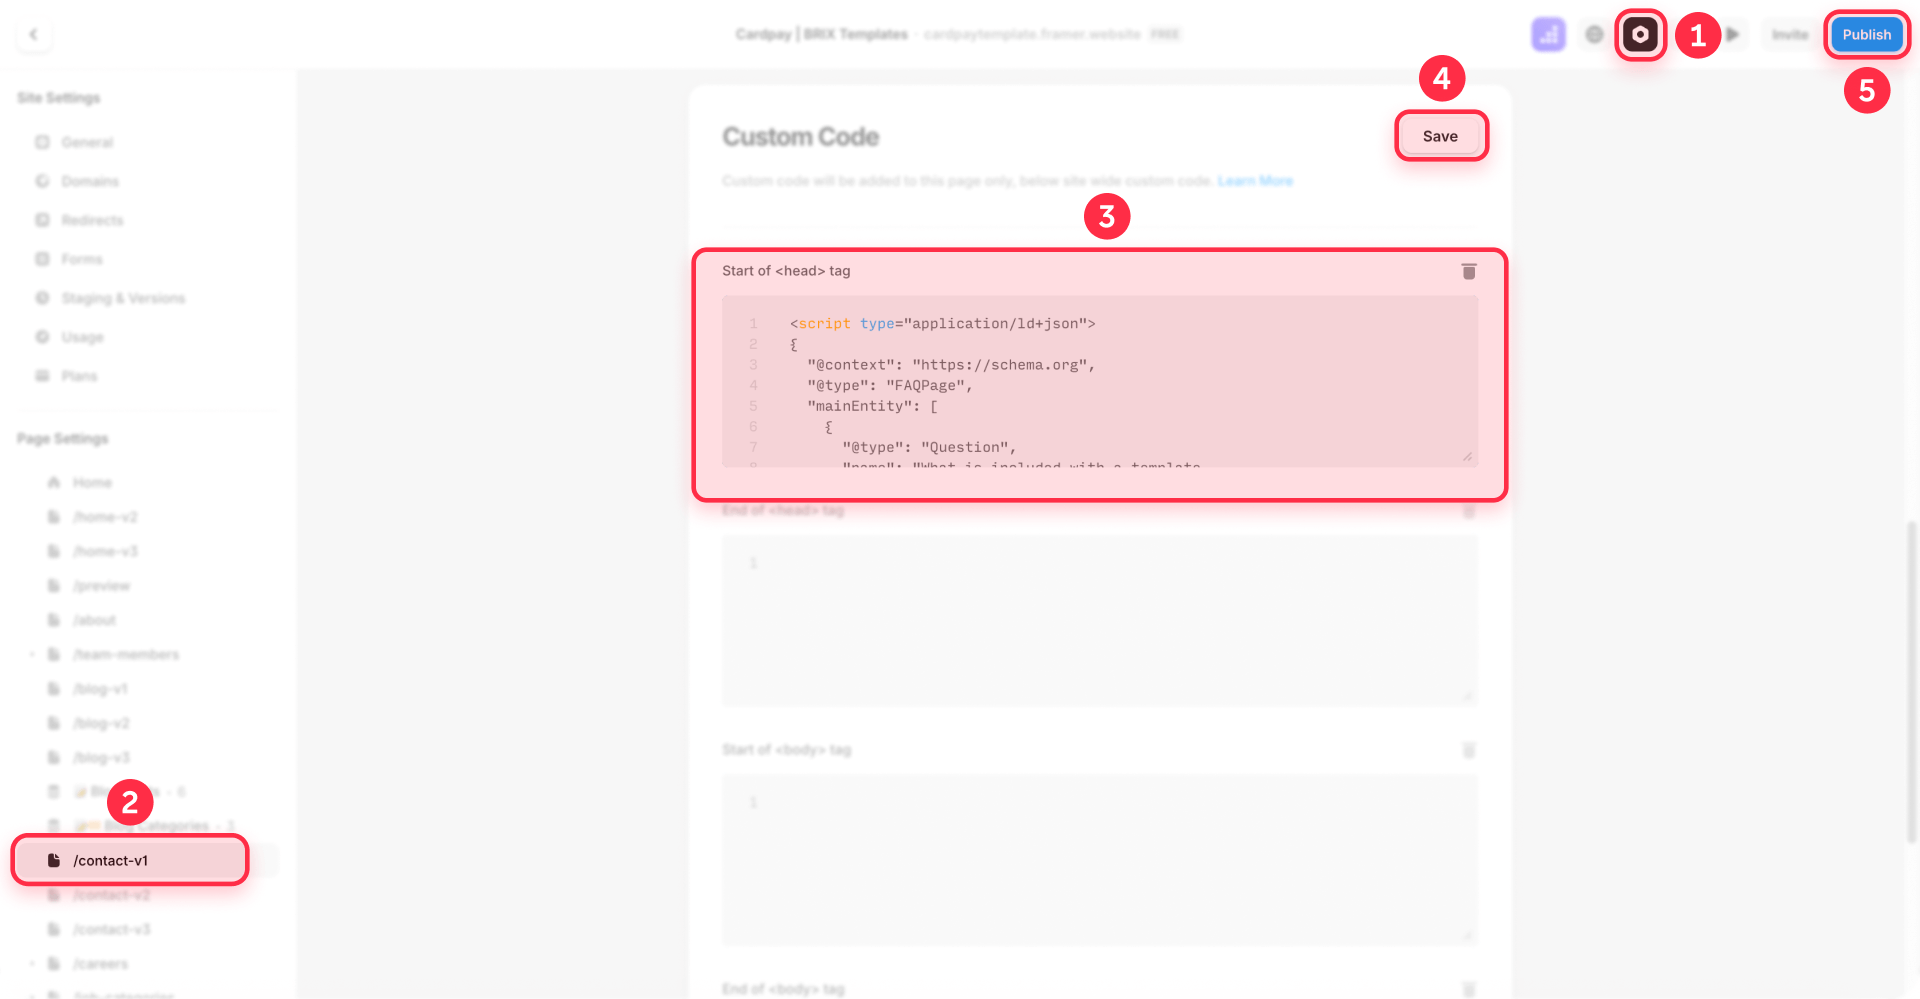Select the /home-v2 page
This screenshot has height=999, width=1920.
(x=105, y=517)
